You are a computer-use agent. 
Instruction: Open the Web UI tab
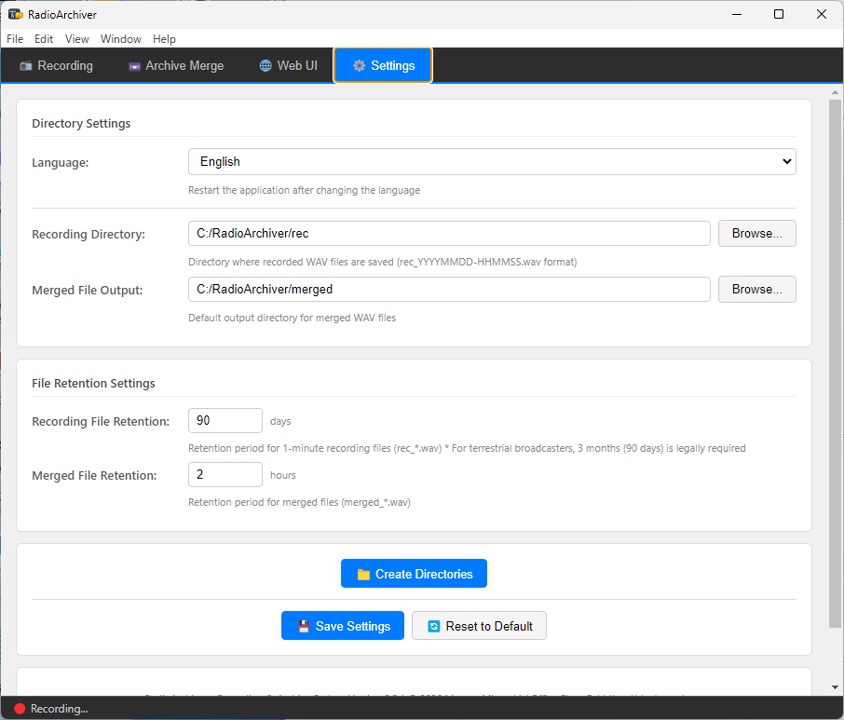coord(289,66)
